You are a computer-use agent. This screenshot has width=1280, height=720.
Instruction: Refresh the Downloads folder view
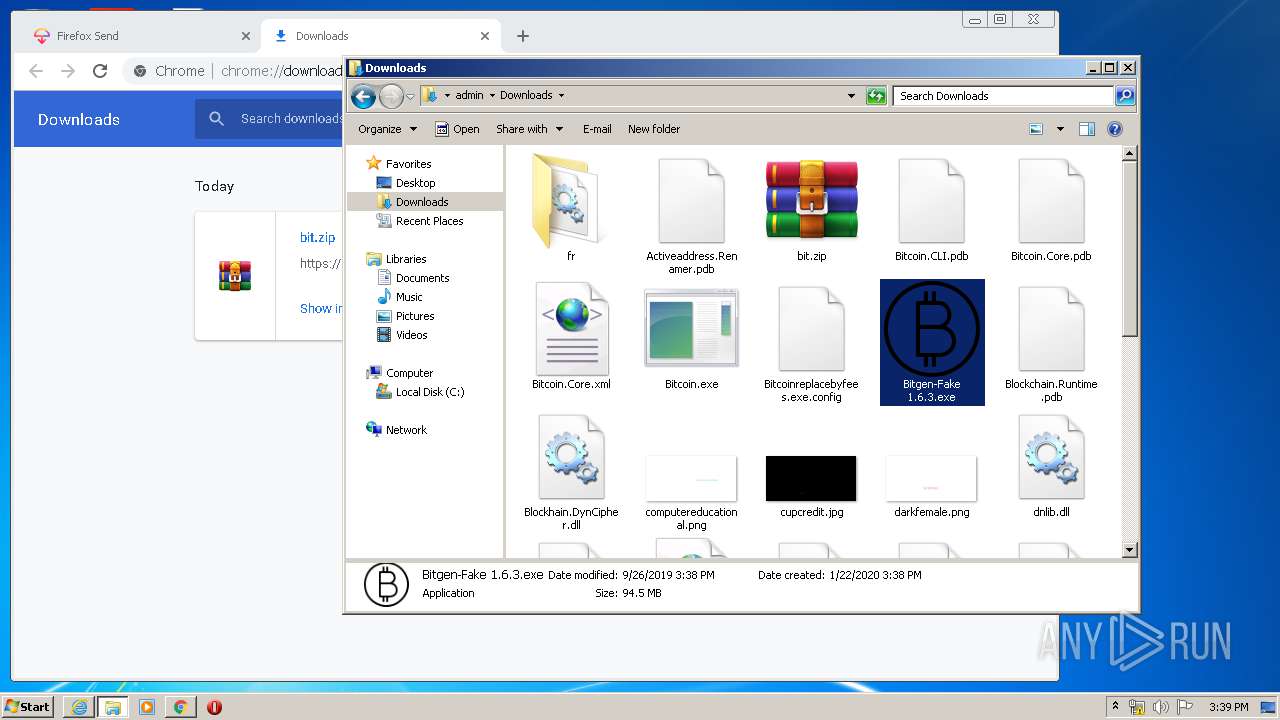click(x=876, y=96)
